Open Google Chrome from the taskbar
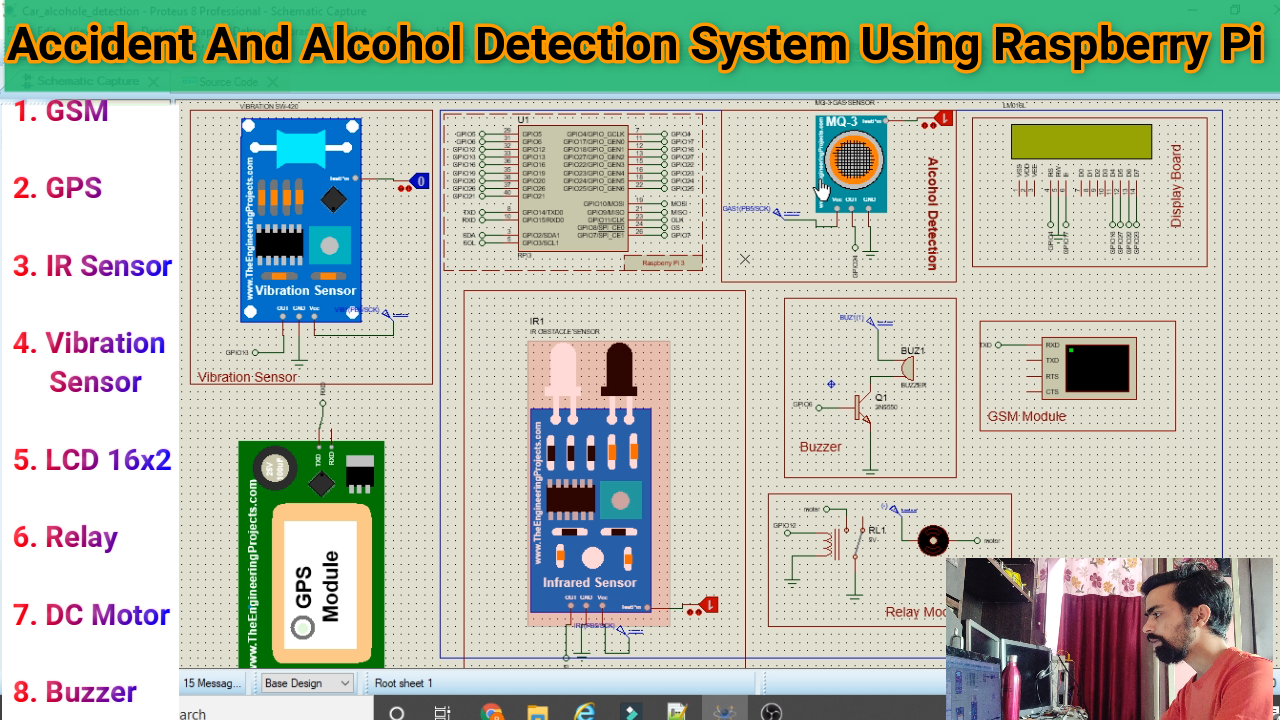Image resolution: width=1280 pixels, height=720 pixels. [x=491, y=712]
